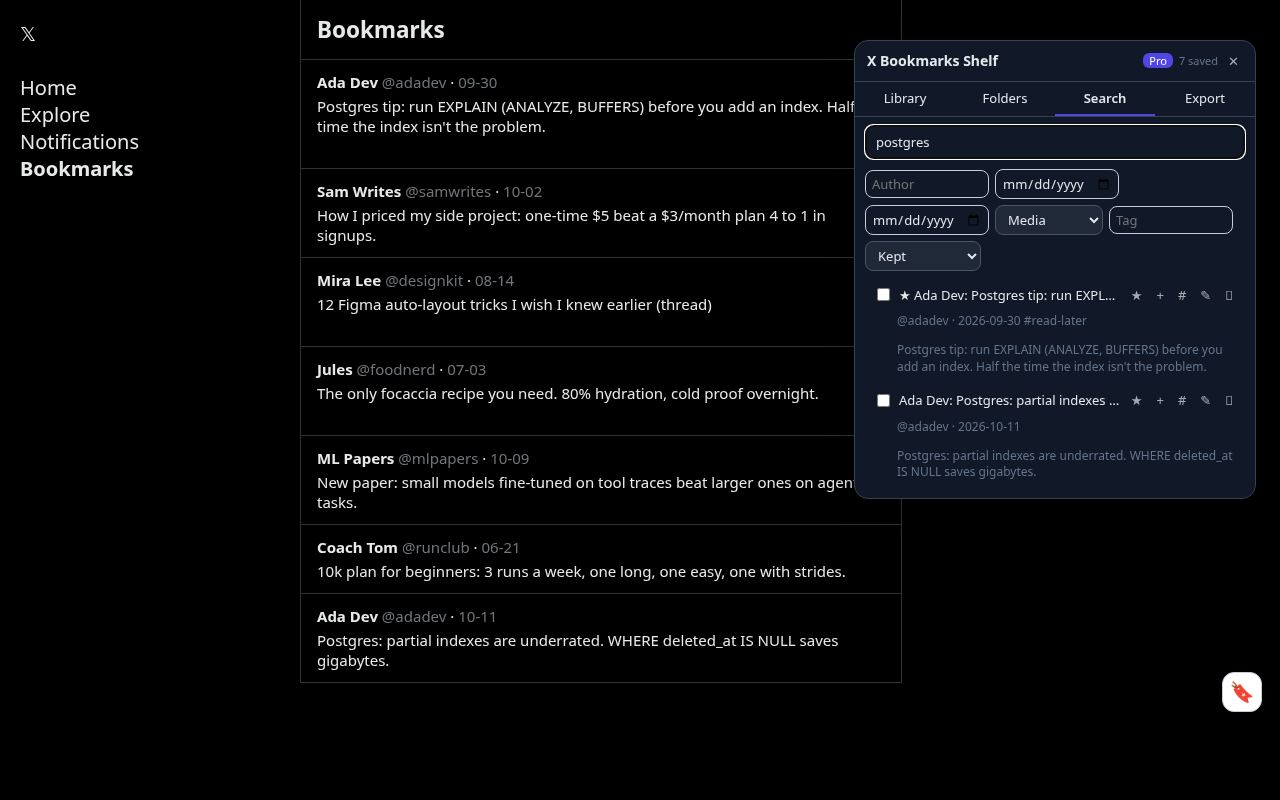The width and height of the screenshot is (1280, 800).
Task: Open the Media filter dropdown
Action: click(x=1049, y=220)
